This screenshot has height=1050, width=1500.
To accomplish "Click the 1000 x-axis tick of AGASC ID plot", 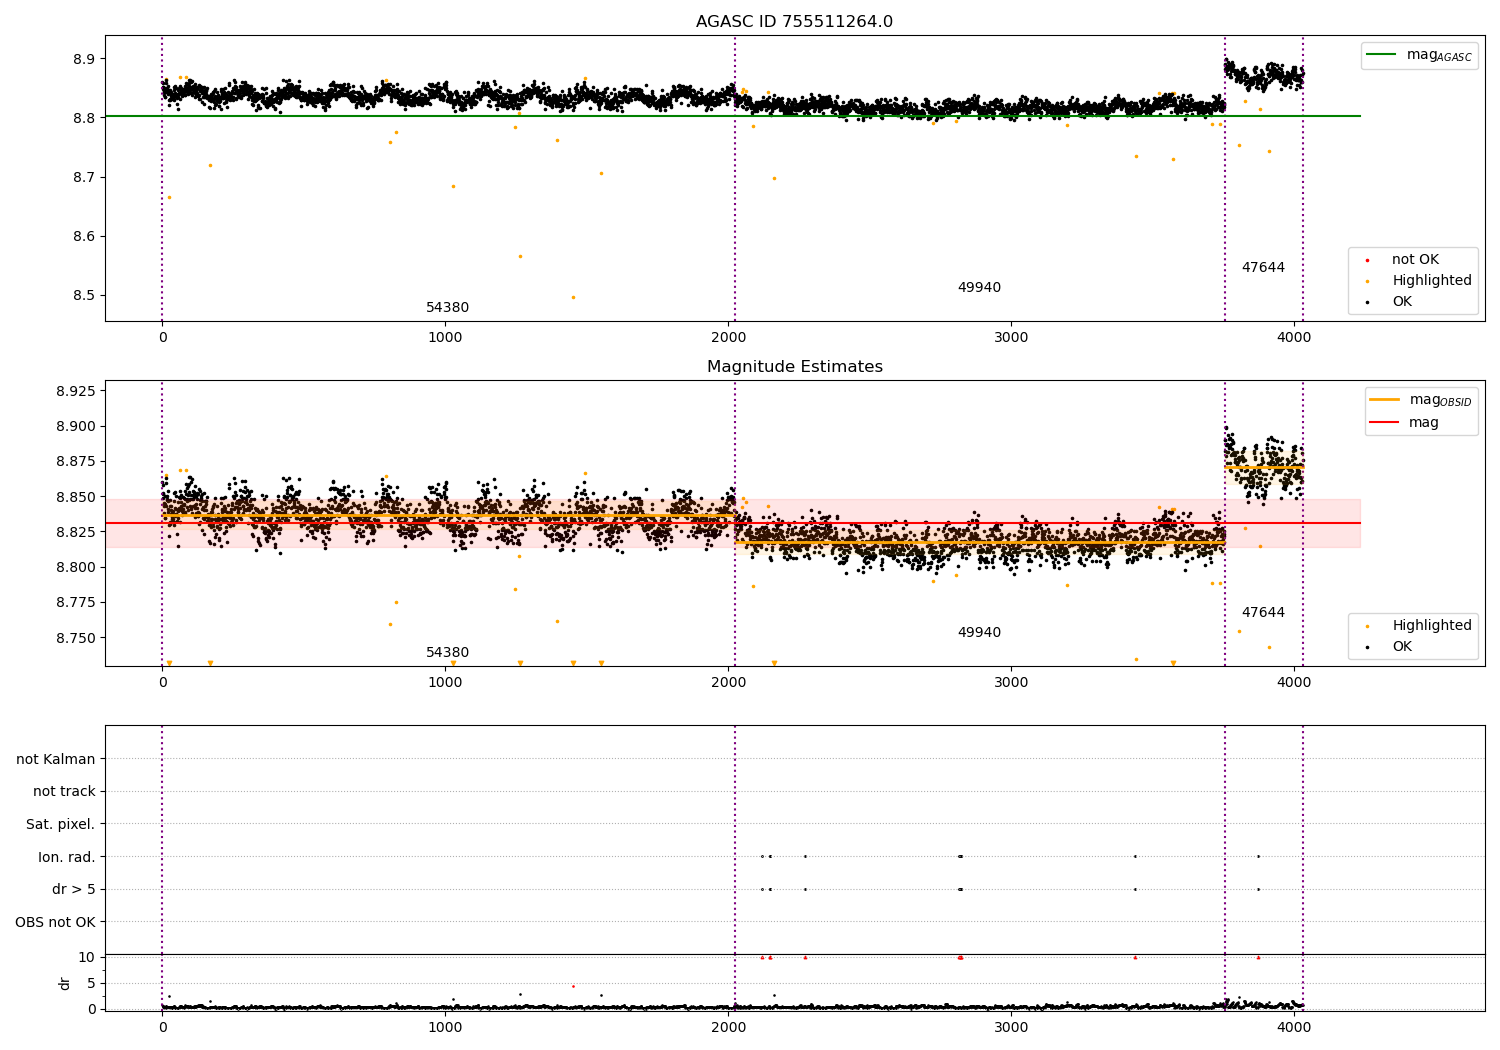I will coord(445,337).
